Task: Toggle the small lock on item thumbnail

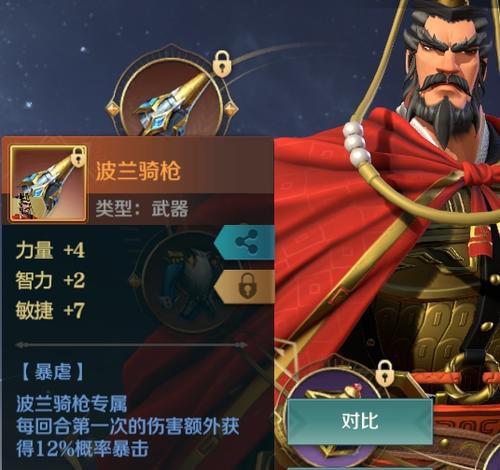Action: (78, 157)
